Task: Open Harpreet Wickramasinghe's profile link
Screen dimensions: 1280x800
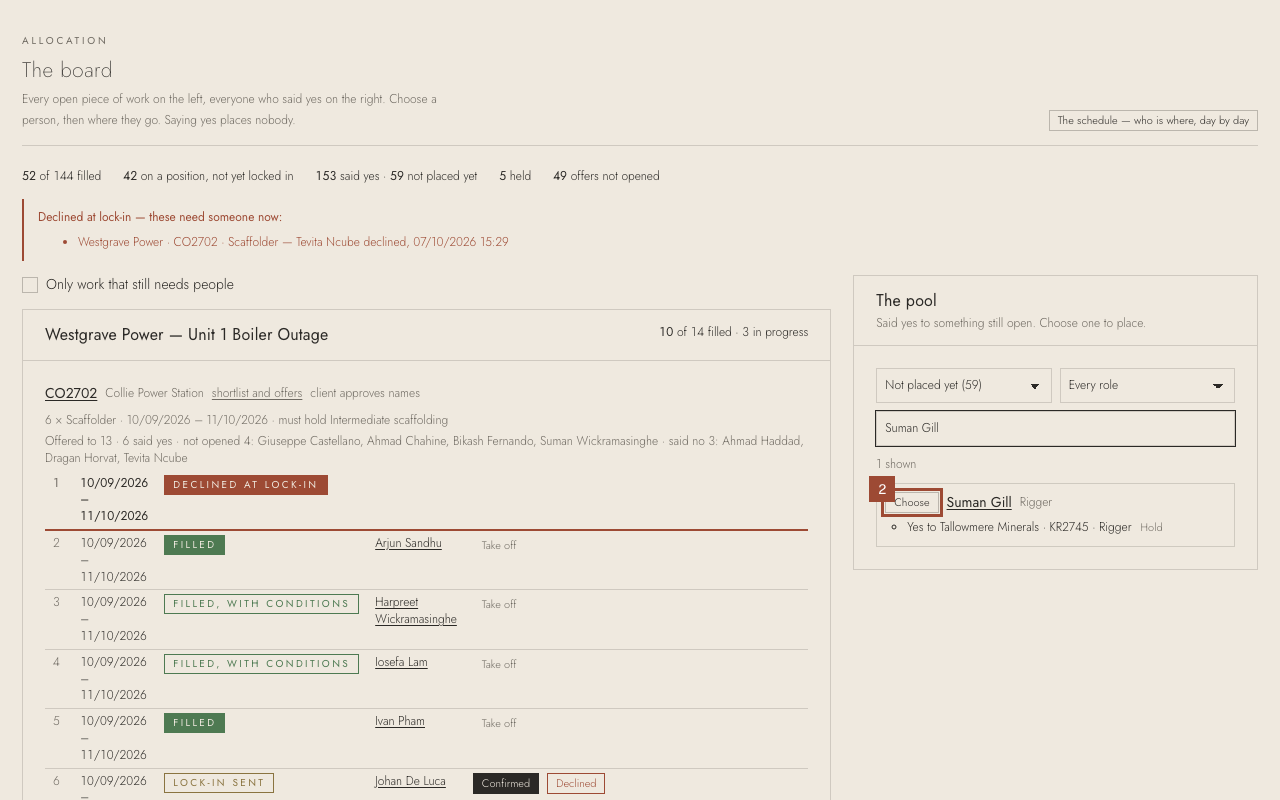Action: 416,610
